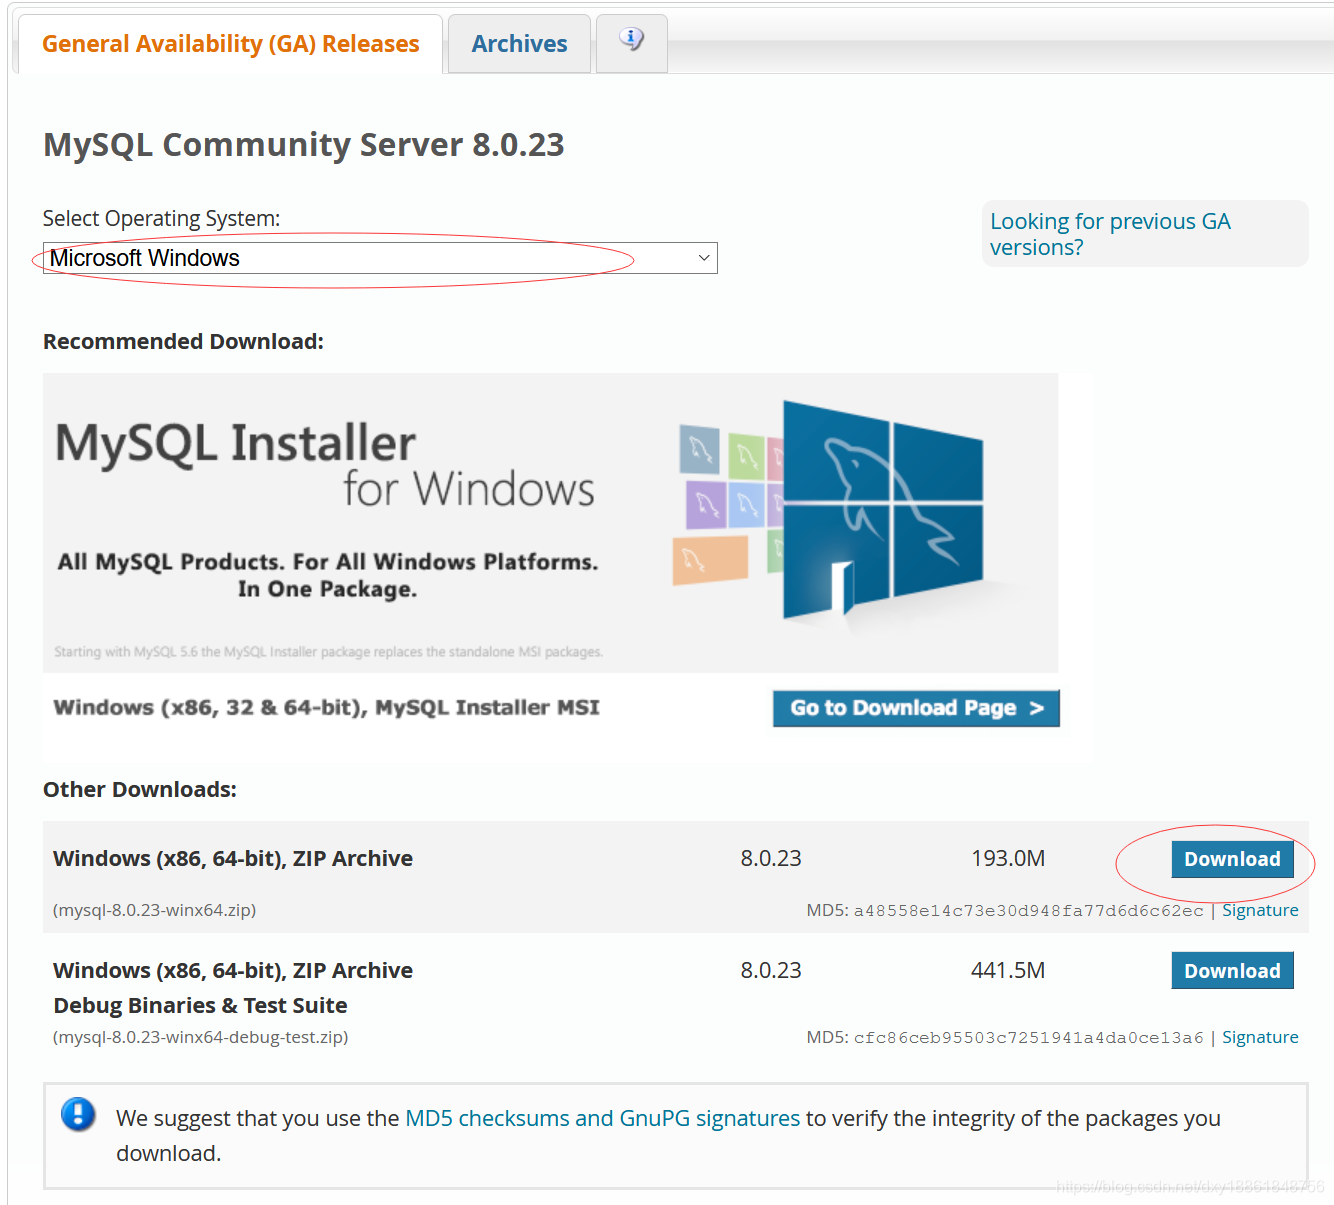Screen dimensions: 1334x1205
Task: Click MD5 hash cfc86ceb95503c7251941a4da0ce13a6
Action: [x=1028, y=1037]
